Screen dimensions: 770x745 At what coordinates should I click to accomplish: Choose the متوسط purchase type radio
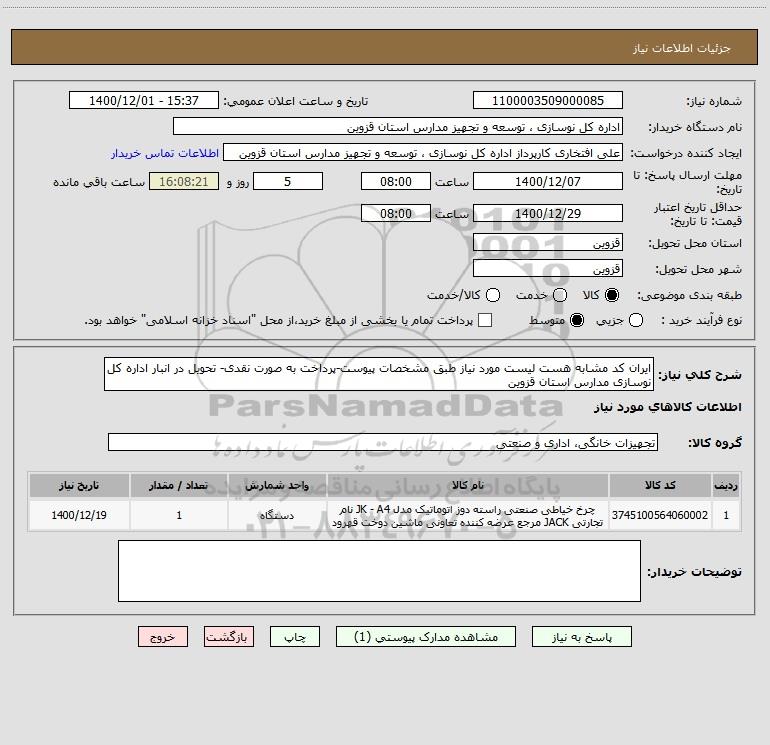click(577, 321)
